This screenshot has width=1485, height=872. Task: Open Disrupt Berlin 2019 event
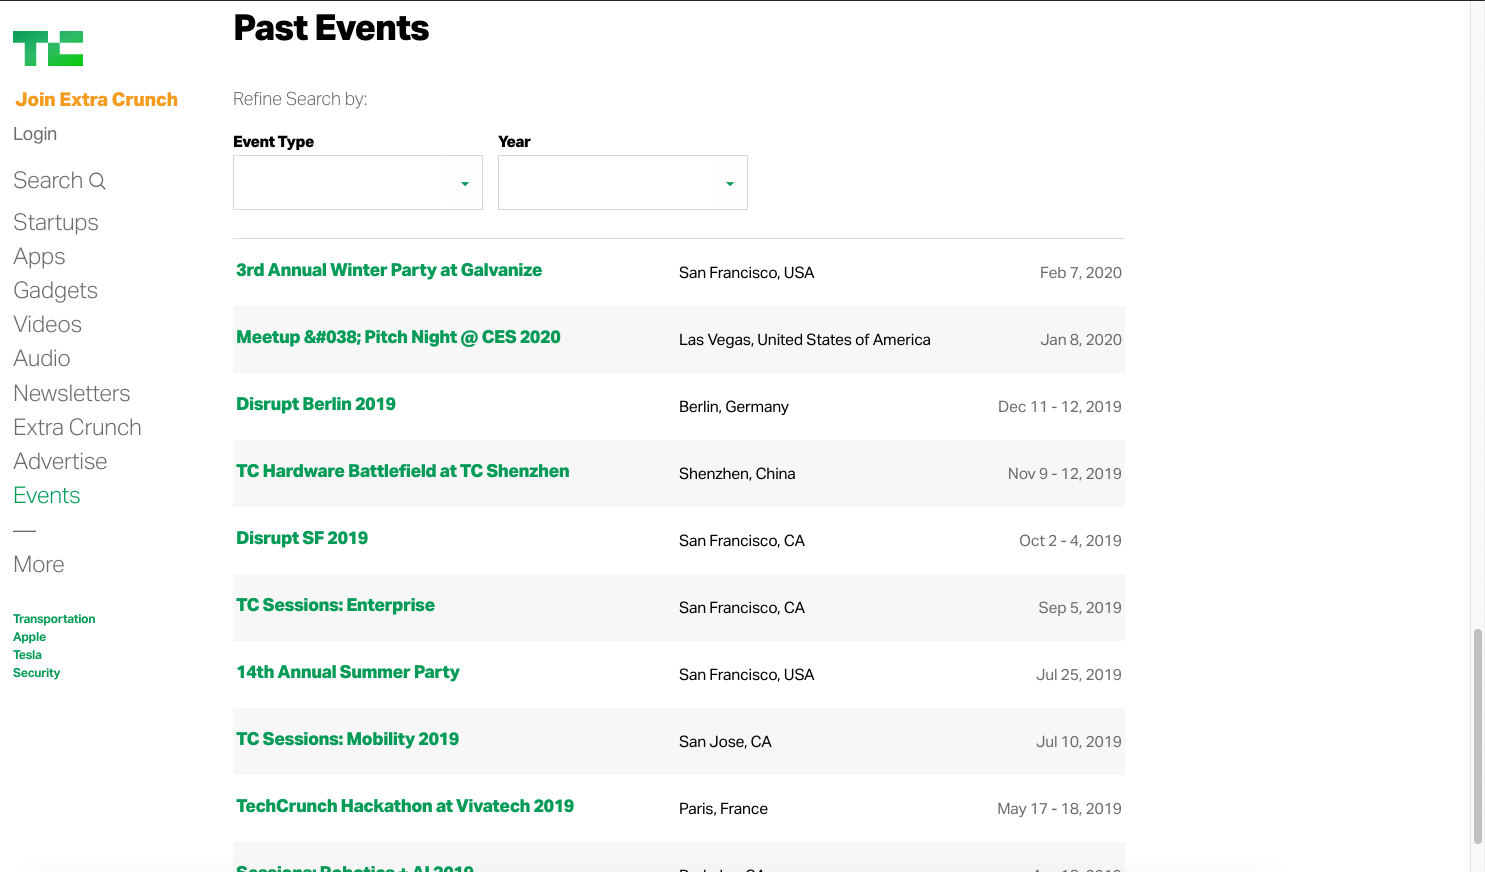(x=316, y=404)
